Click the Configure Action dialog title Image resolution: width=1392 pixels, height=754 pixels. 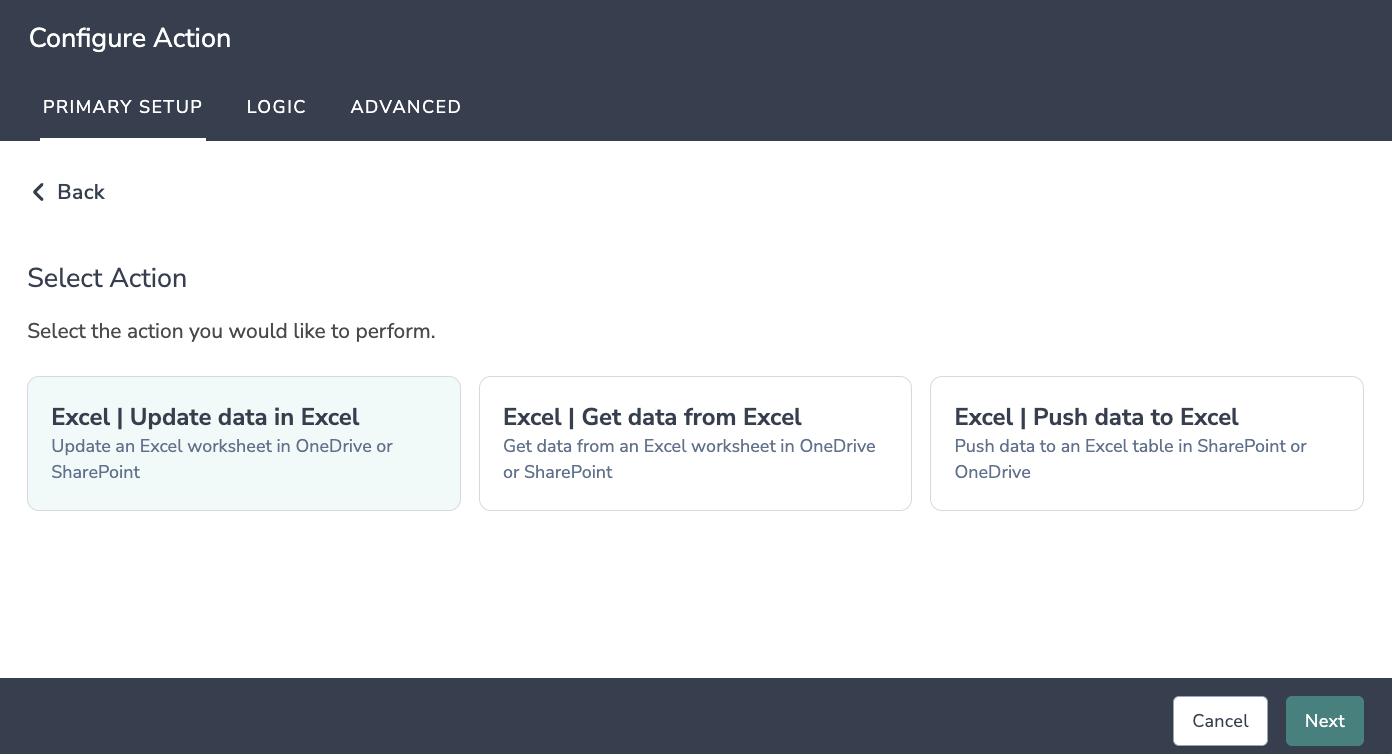(x=130, y=38)
